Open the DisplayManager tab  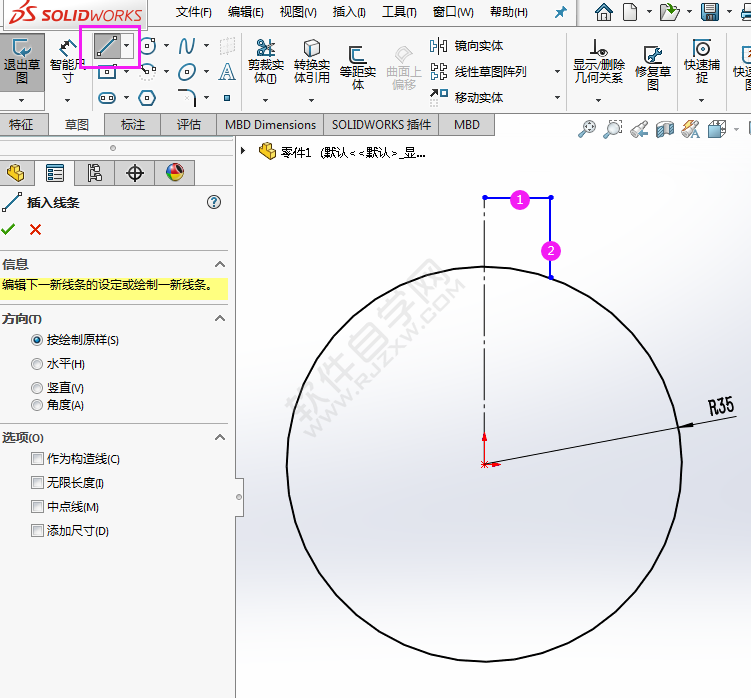pyautogui.click(x=175, y=173)
